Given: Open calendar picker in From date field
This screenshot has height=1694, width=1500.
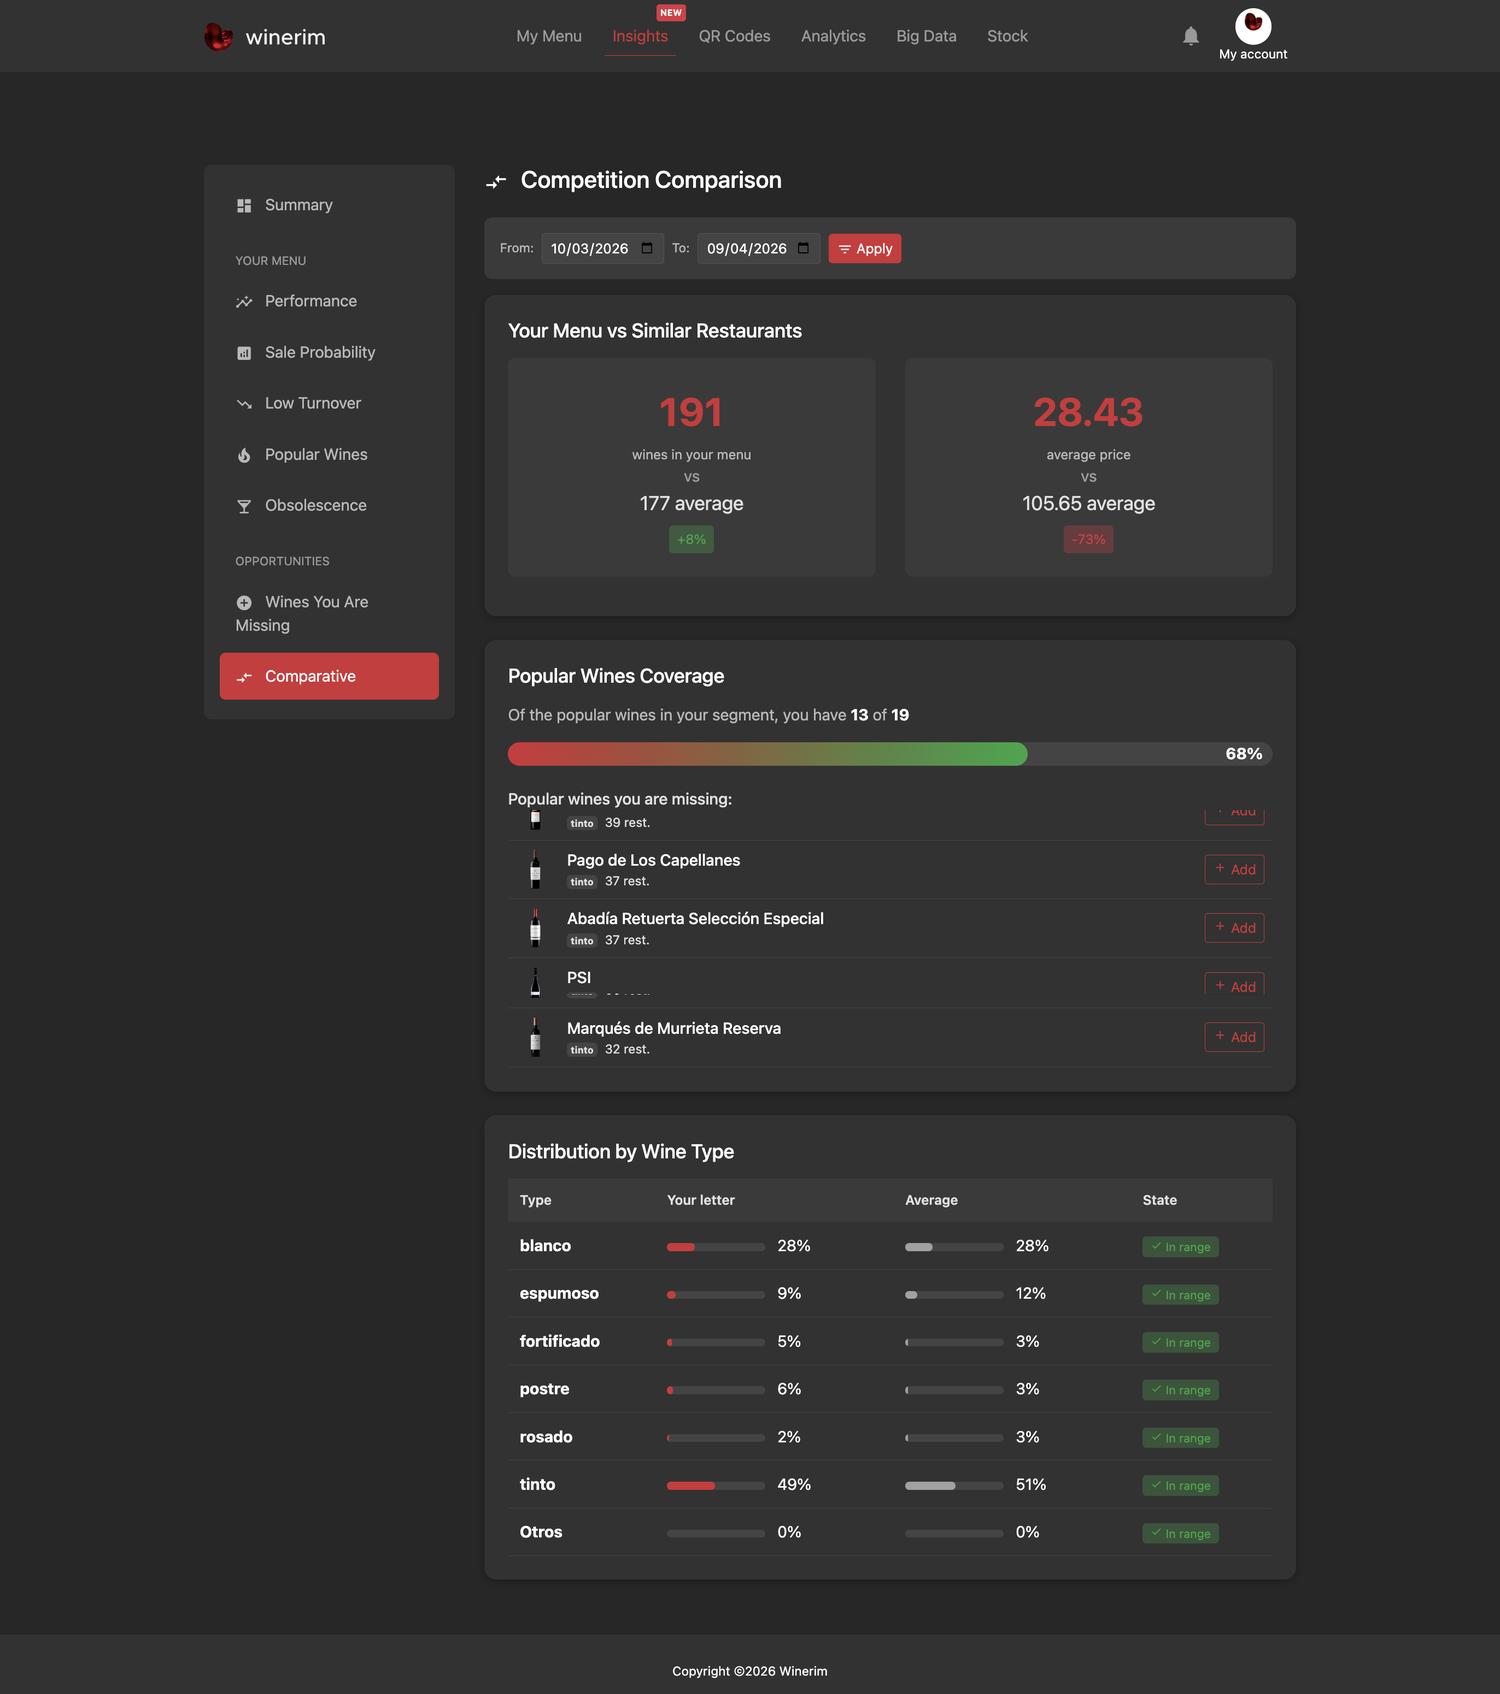Looking at the screenshot, I should tap(647, 248).
